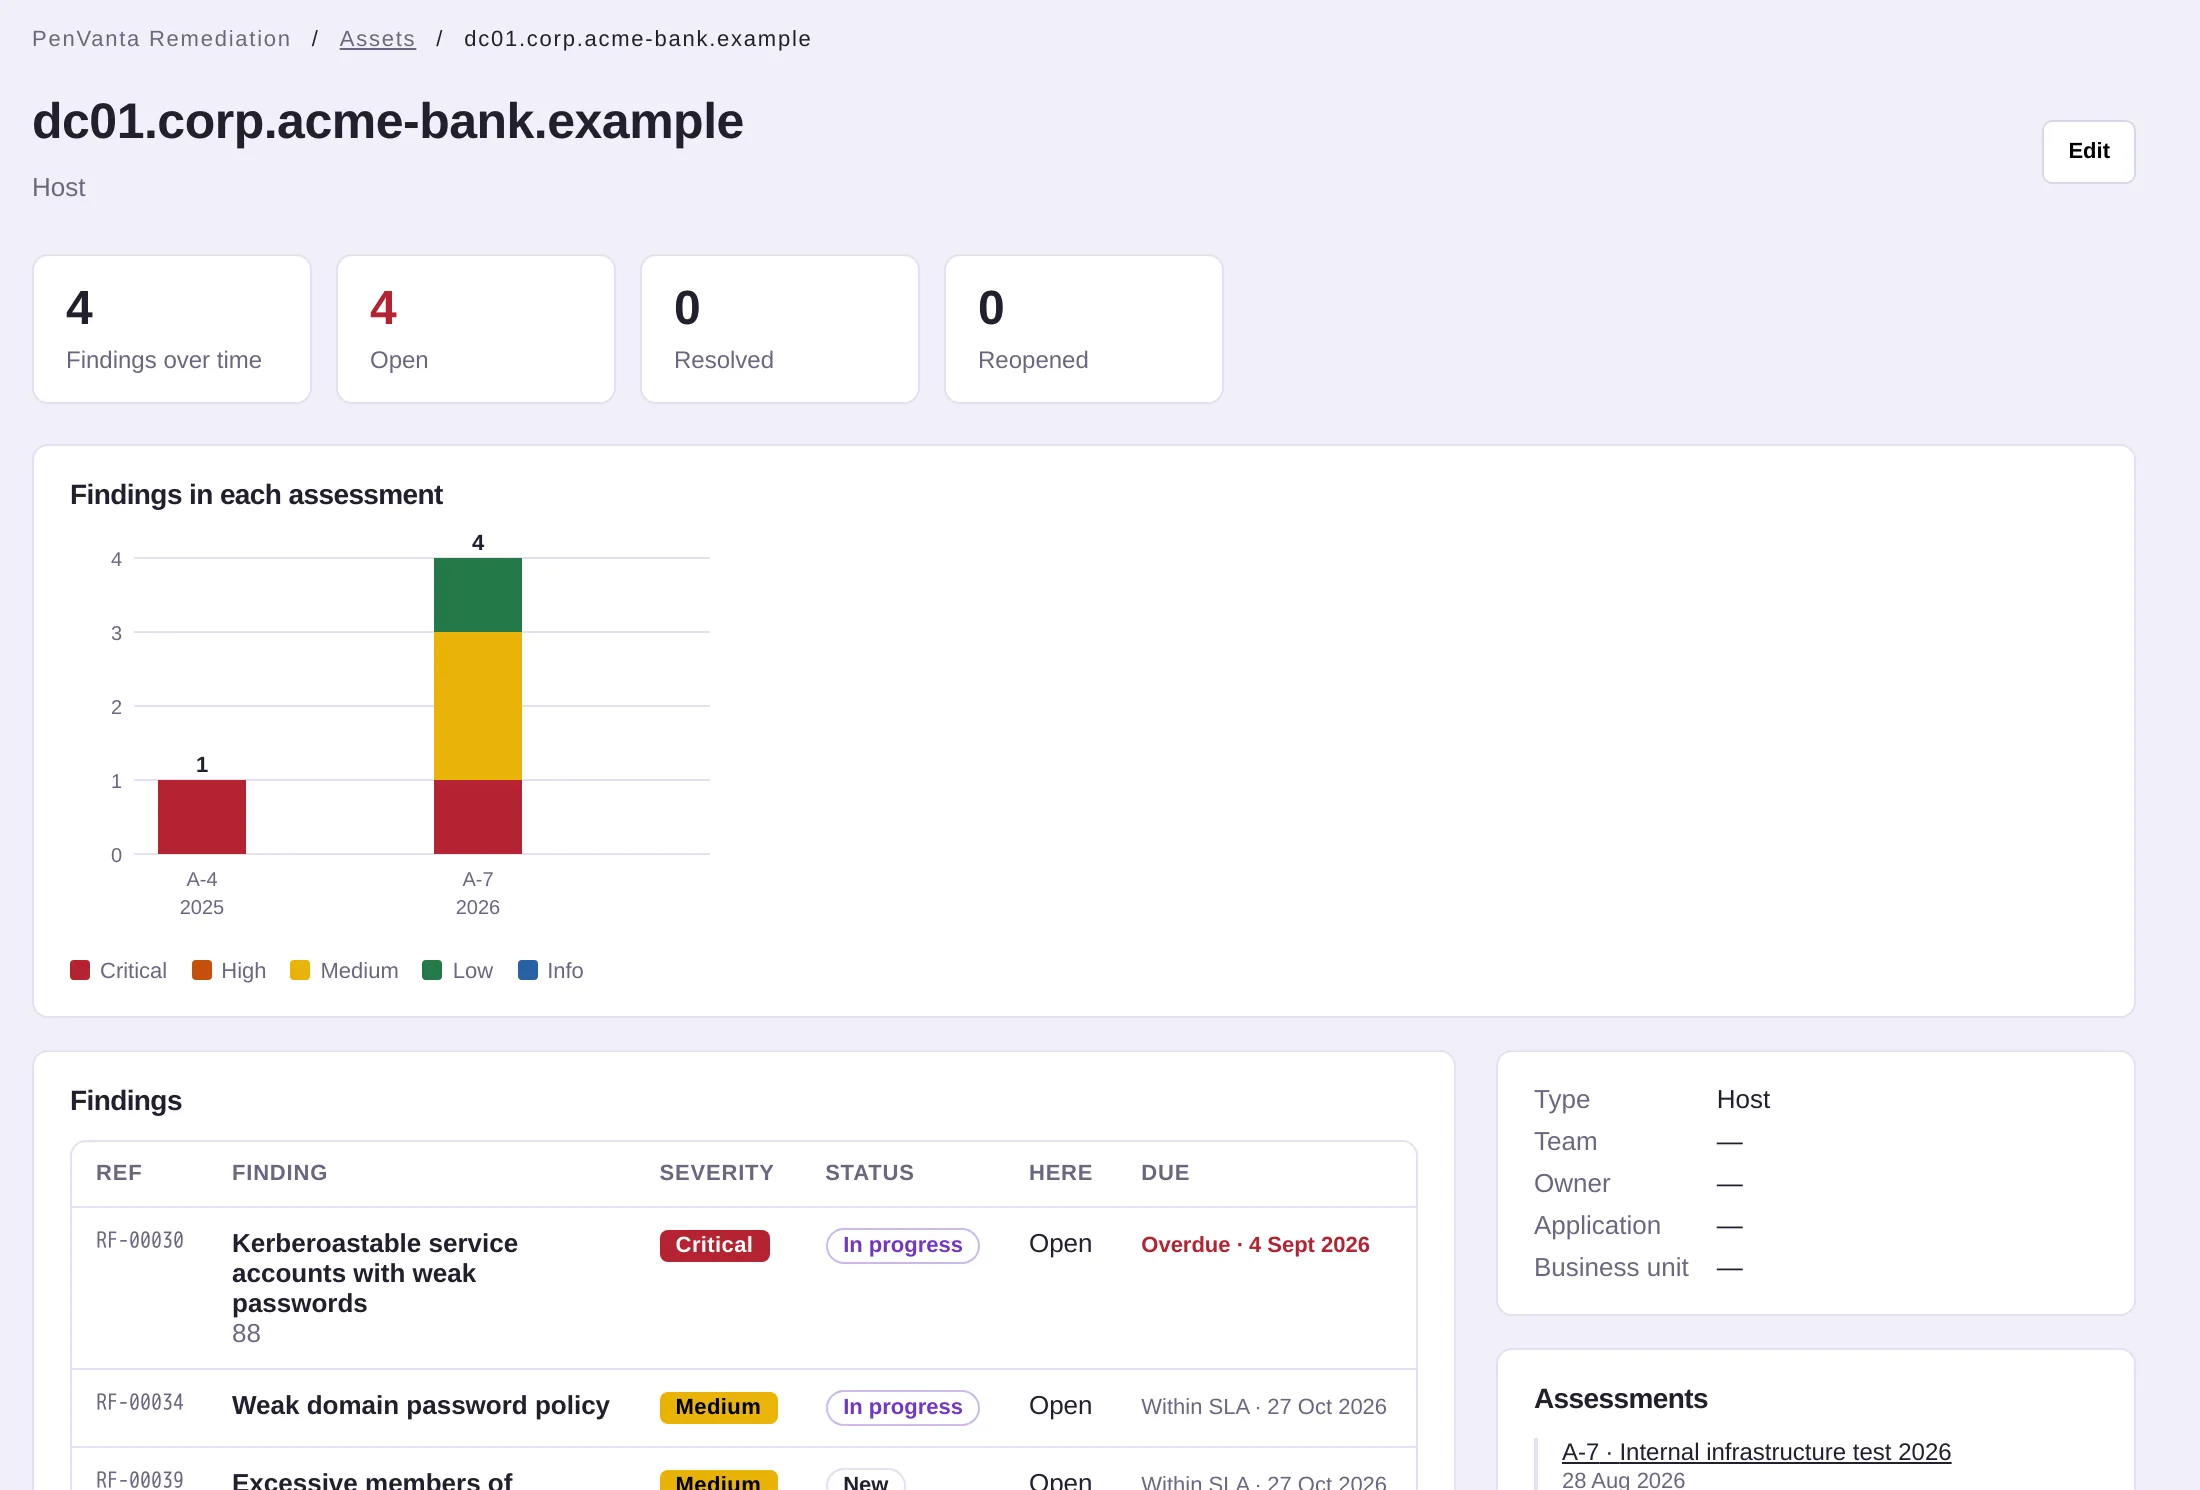This screenshot has width=2200, height=1490.
Task: Click the A-4 2025 critical bar
Action: [x=202, y=817]
